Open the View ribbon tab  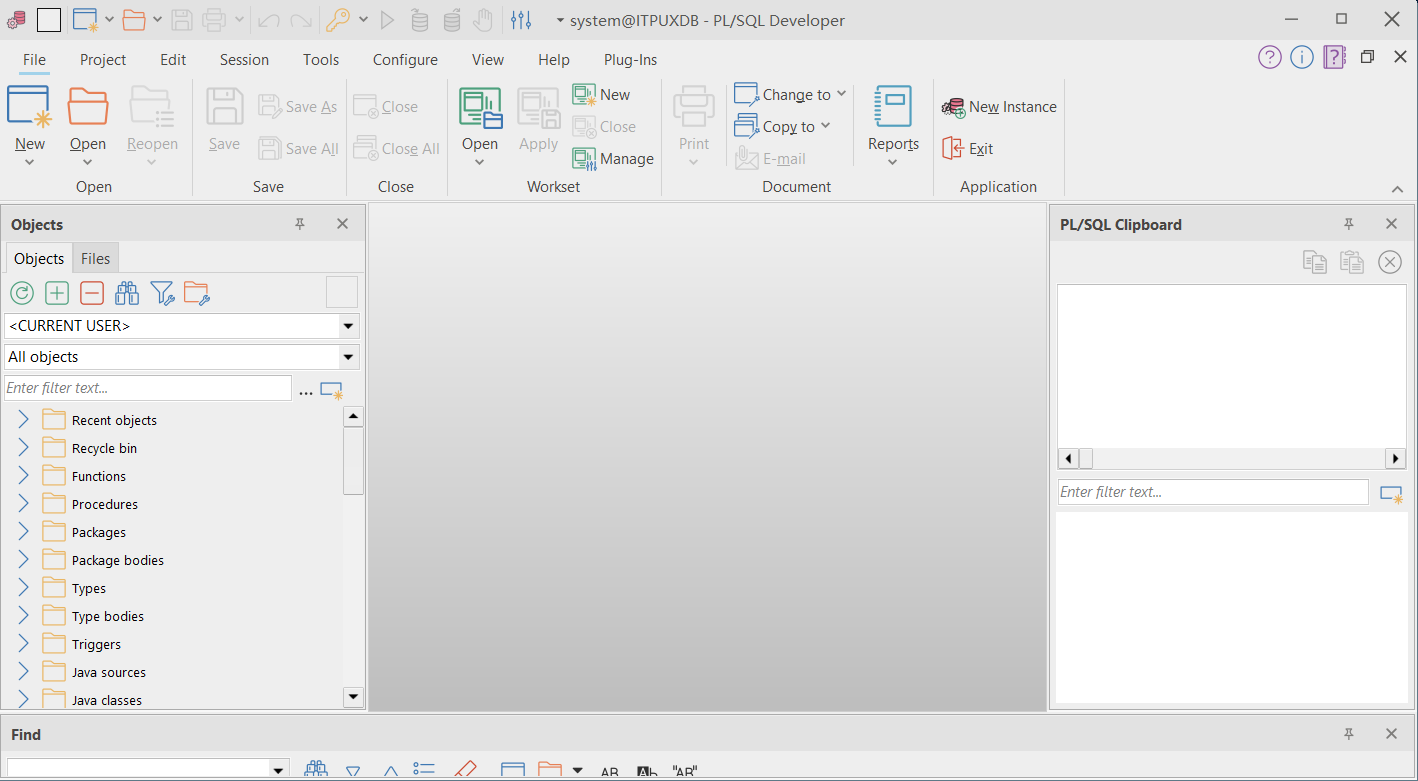click(488, 60)
